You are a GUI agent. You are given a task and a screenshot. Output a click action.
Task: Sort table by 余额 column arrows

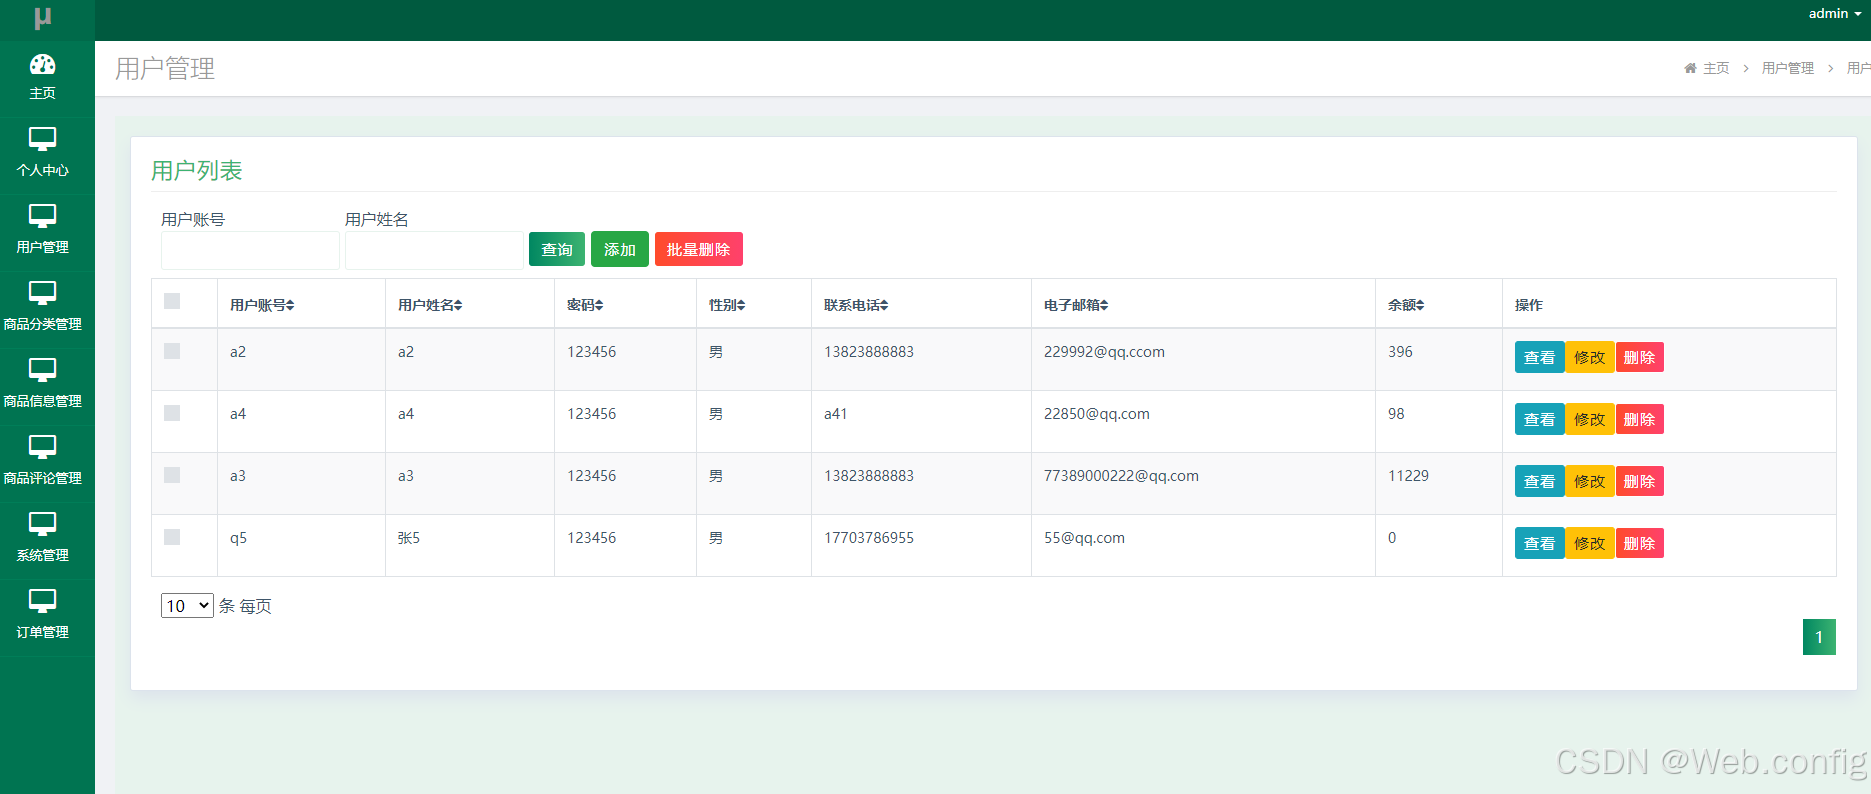pos(1420,305)
